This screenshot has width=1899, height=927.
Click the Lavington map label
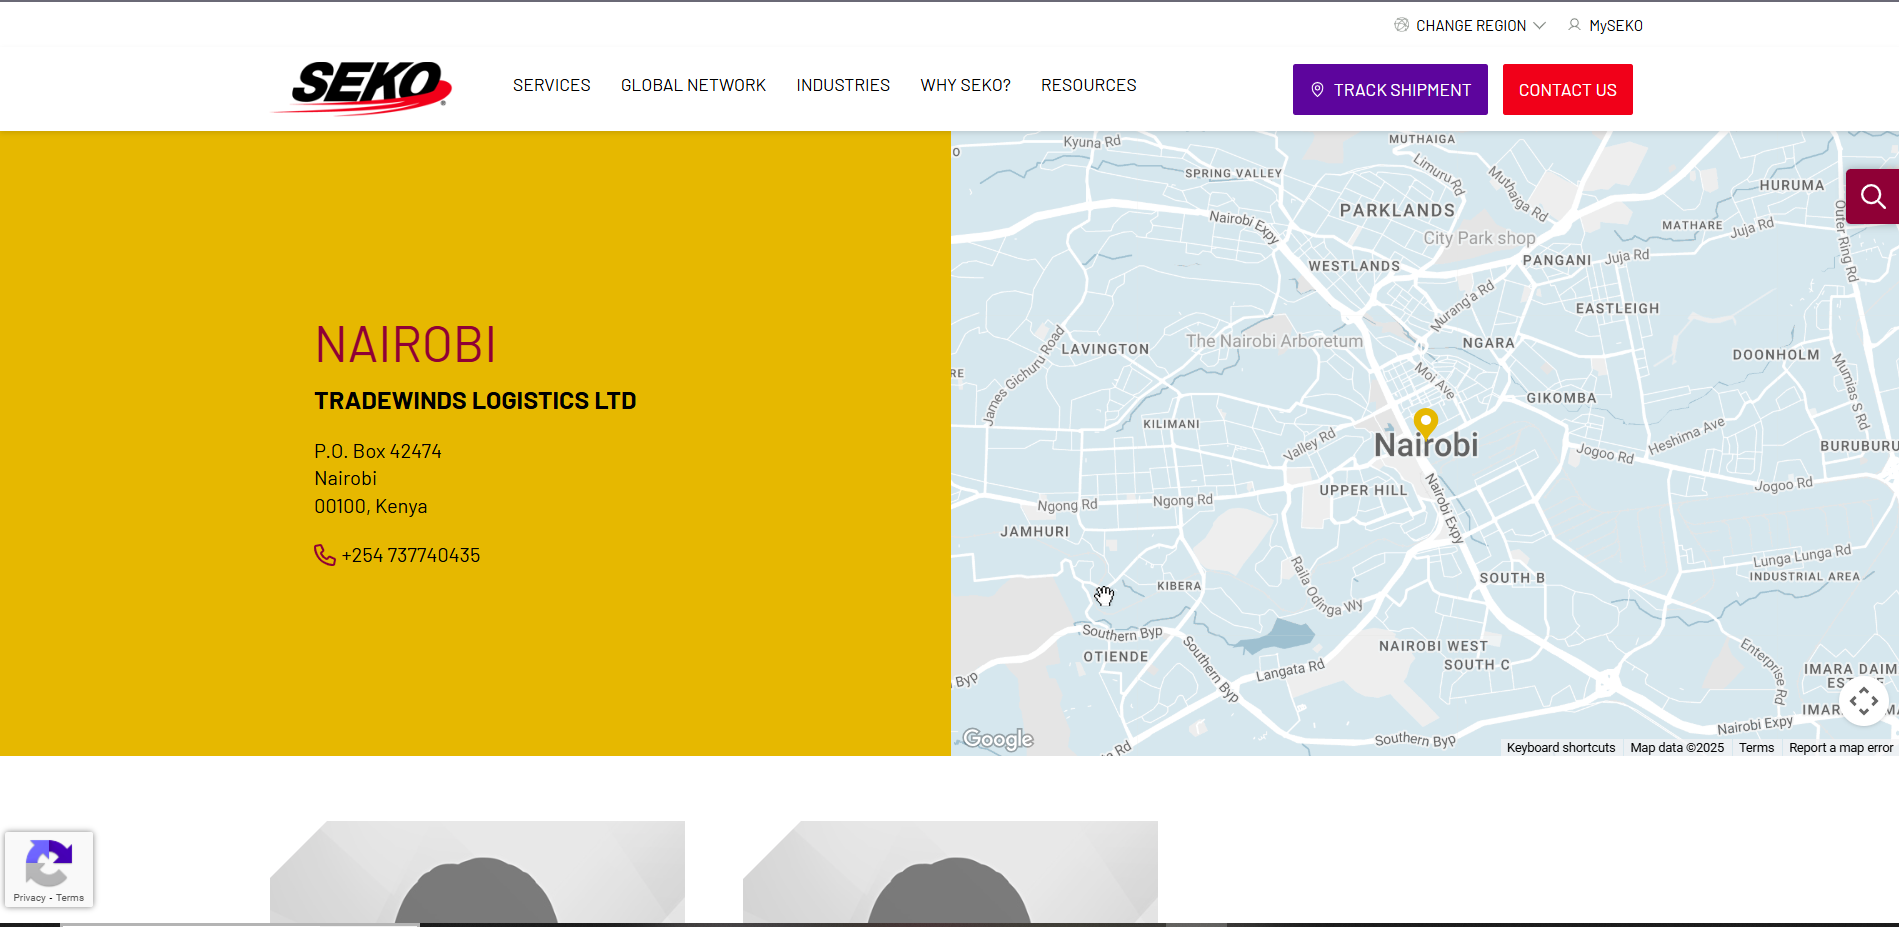[1105, 349]
